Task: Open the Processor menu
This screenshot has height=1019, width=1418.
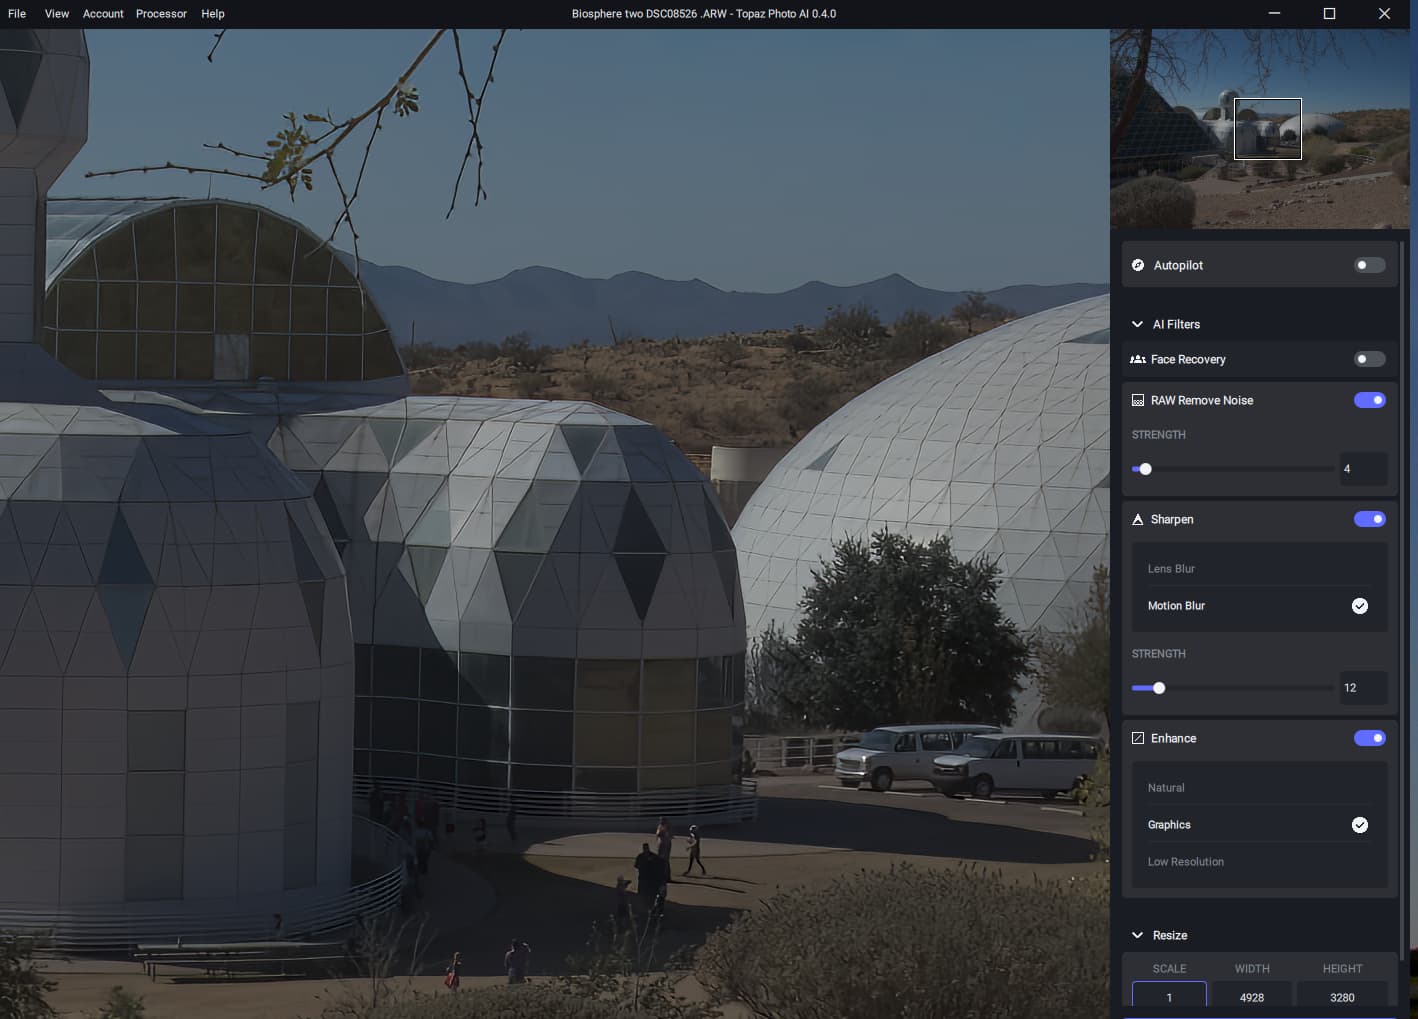Action: pos(161,14)
